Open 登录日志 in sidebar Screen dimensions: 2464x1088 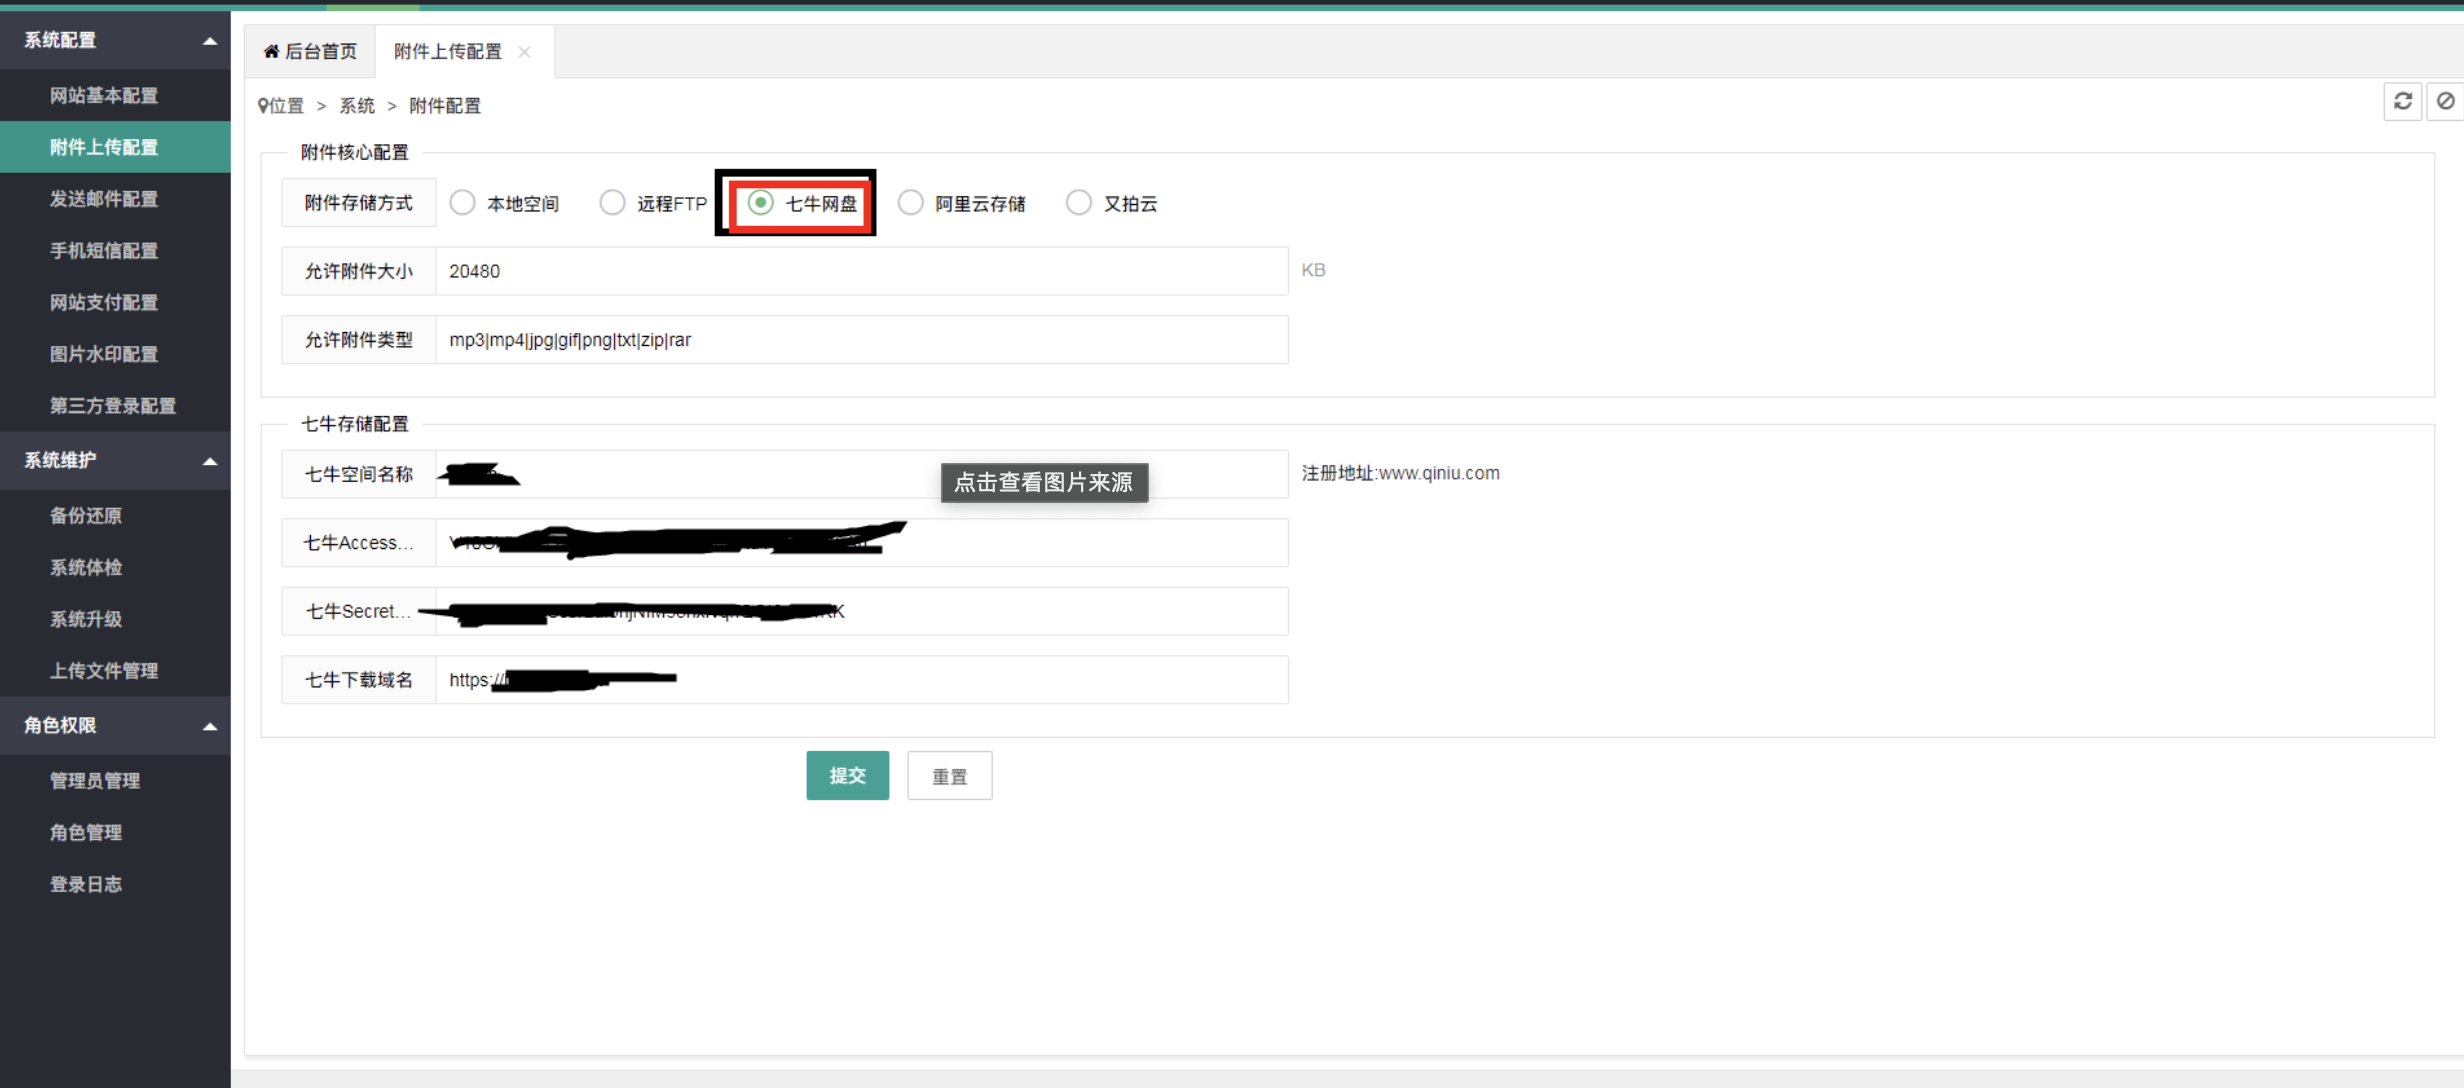coord(115,885)
